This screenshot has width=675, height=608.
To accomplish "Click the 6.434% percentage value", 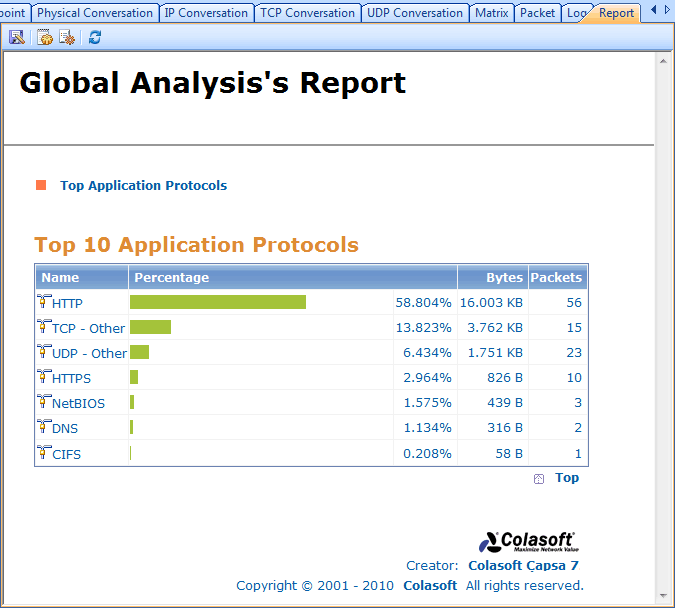I will click(427, 352).
